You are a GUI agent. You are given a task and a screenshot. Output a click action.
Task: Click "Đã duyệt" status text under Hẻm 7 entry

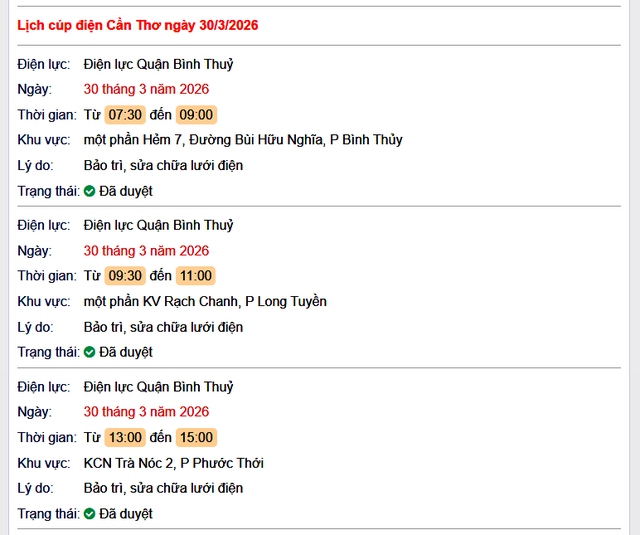pos(126,191)
